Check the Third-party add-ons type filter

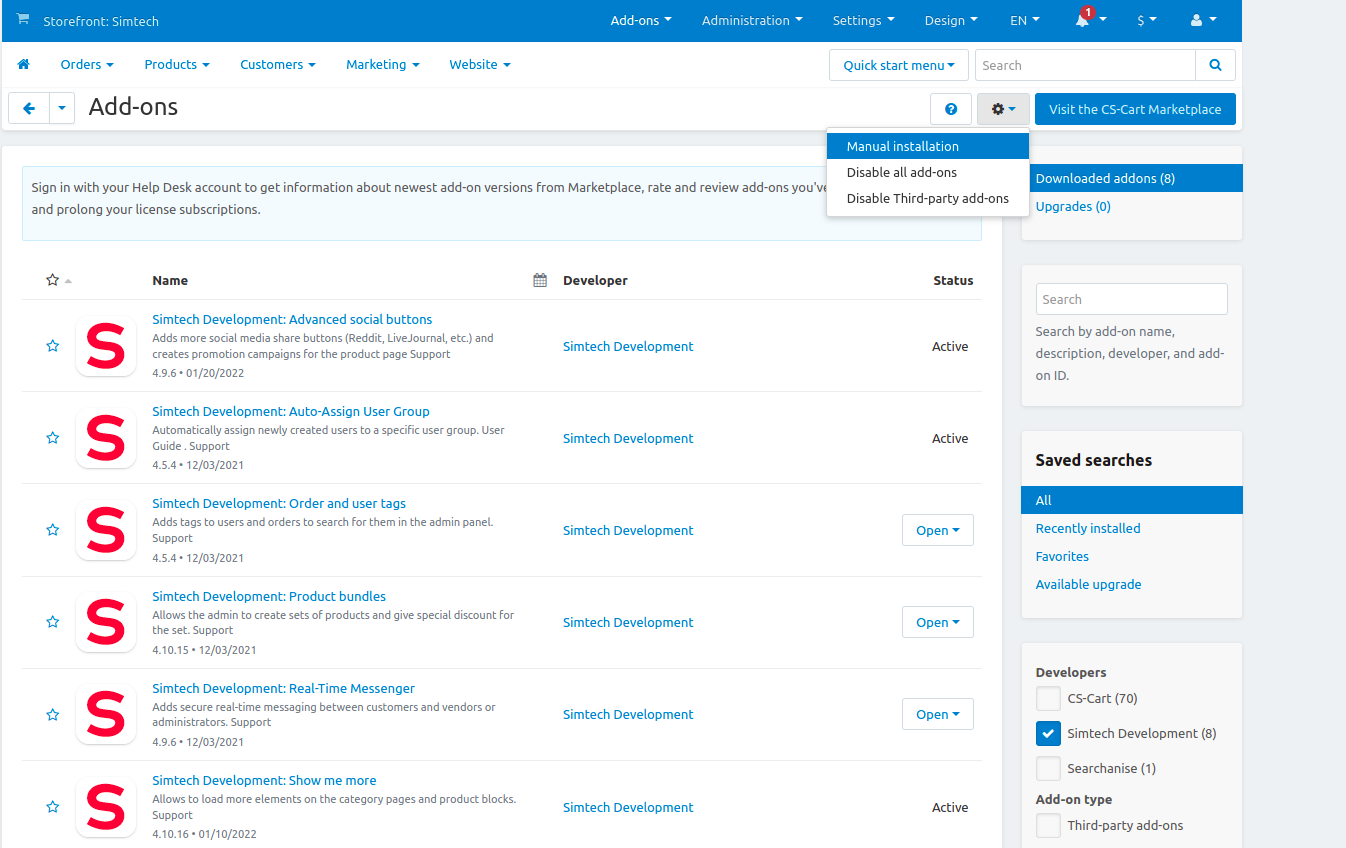[1048, 825]
